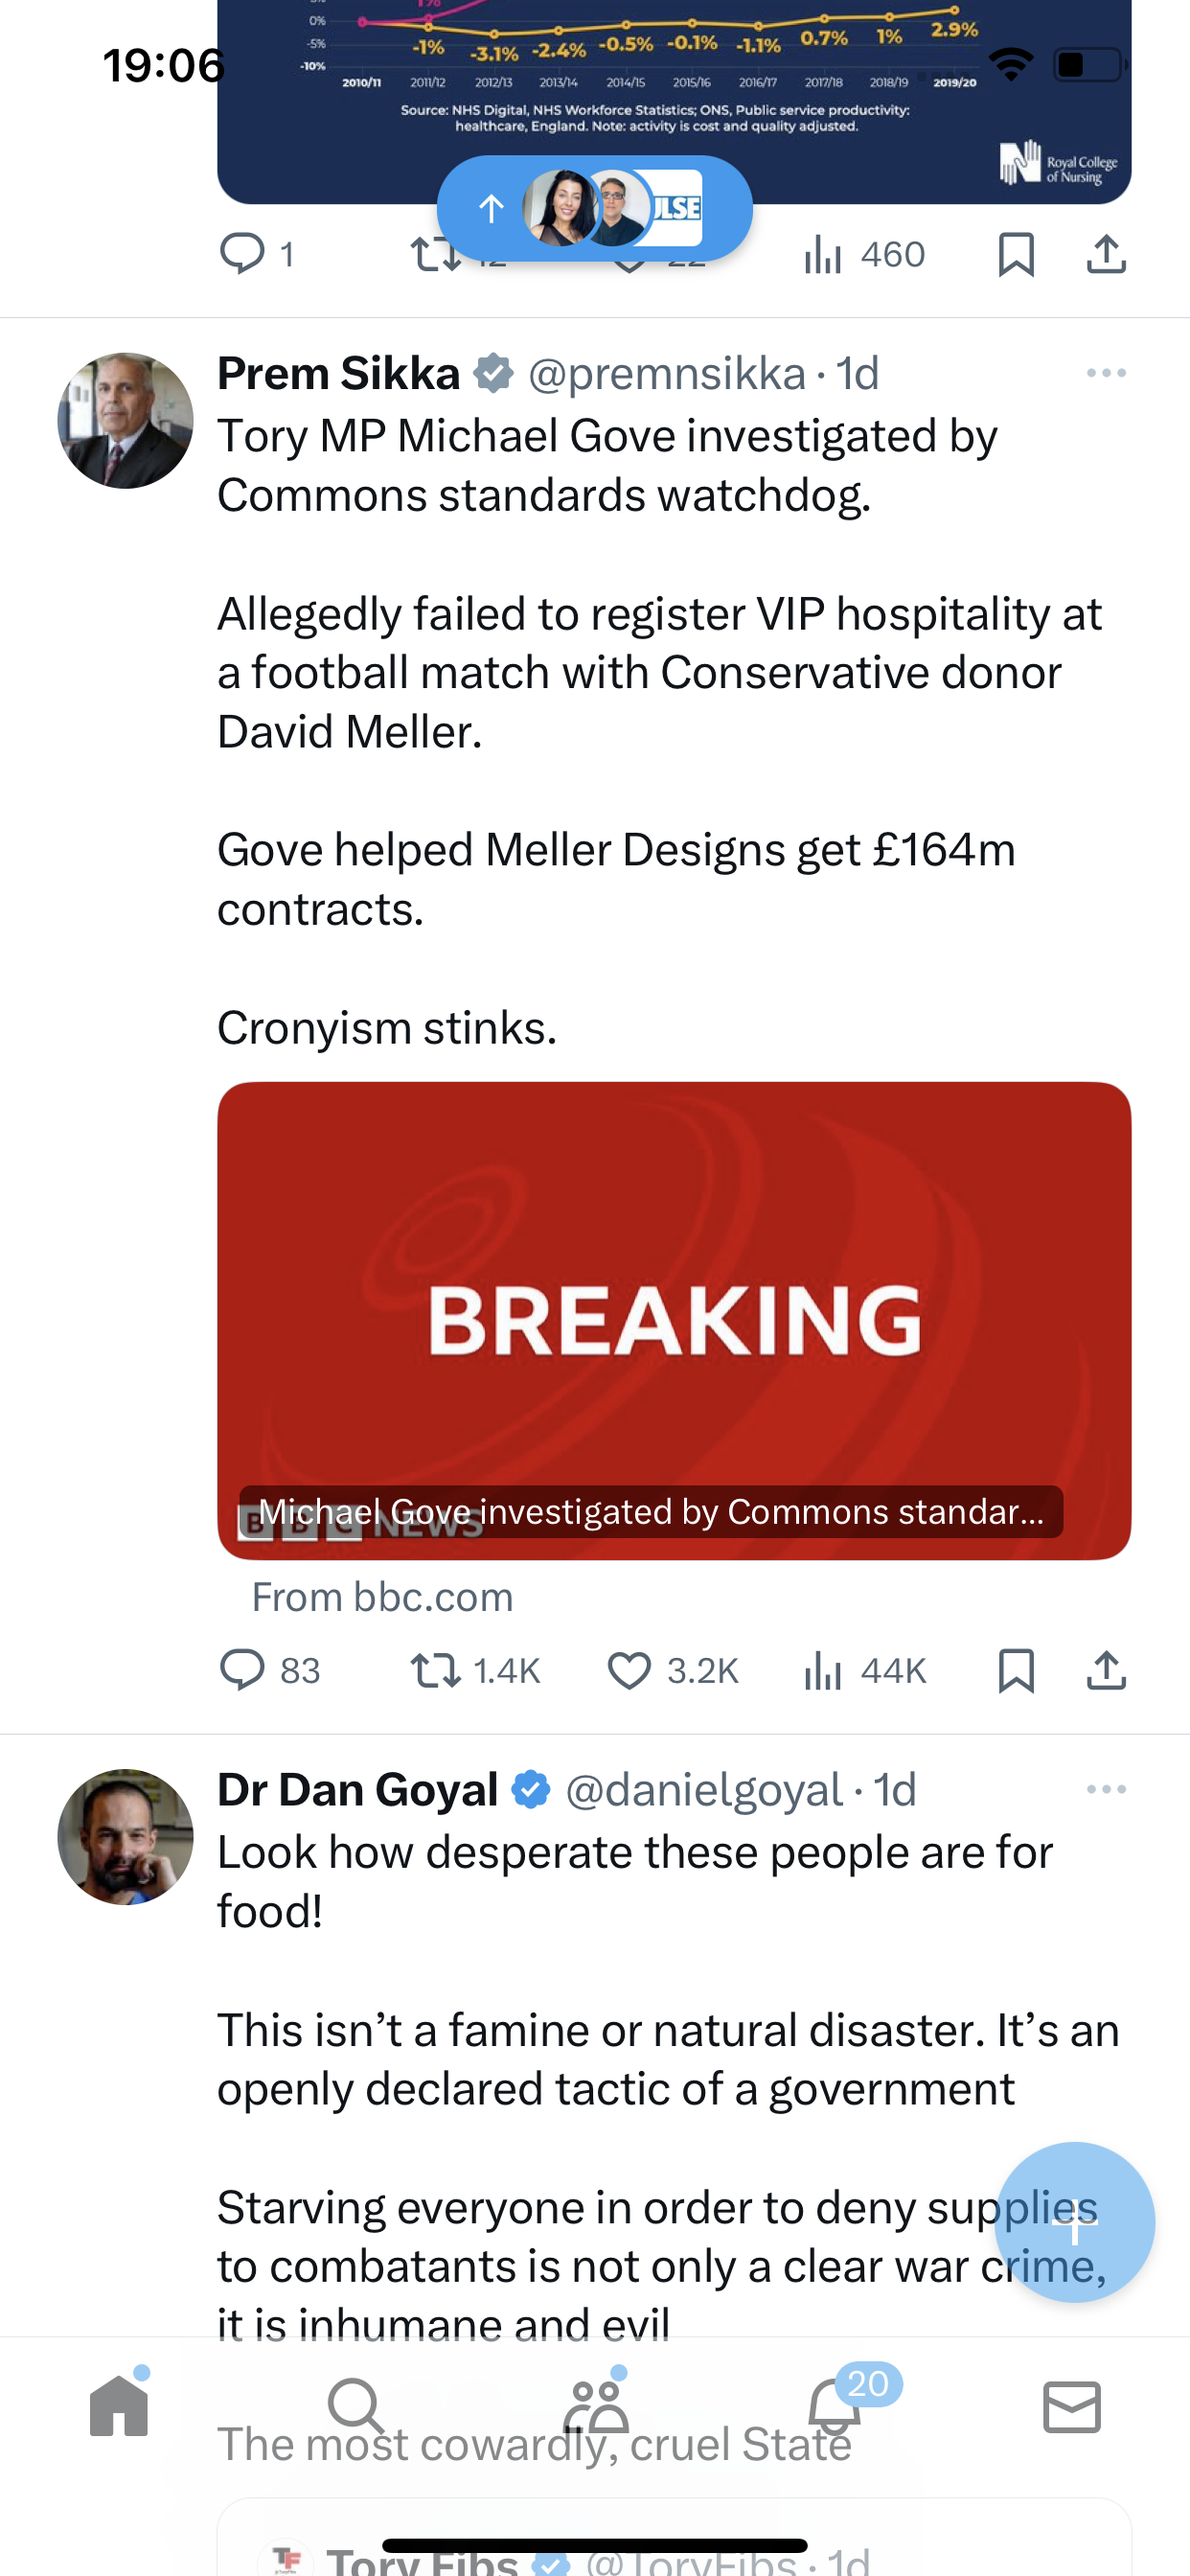This screenshot has width=1190, height=2576.
Task: Open the Search tab
Action: click(356, 2405)
